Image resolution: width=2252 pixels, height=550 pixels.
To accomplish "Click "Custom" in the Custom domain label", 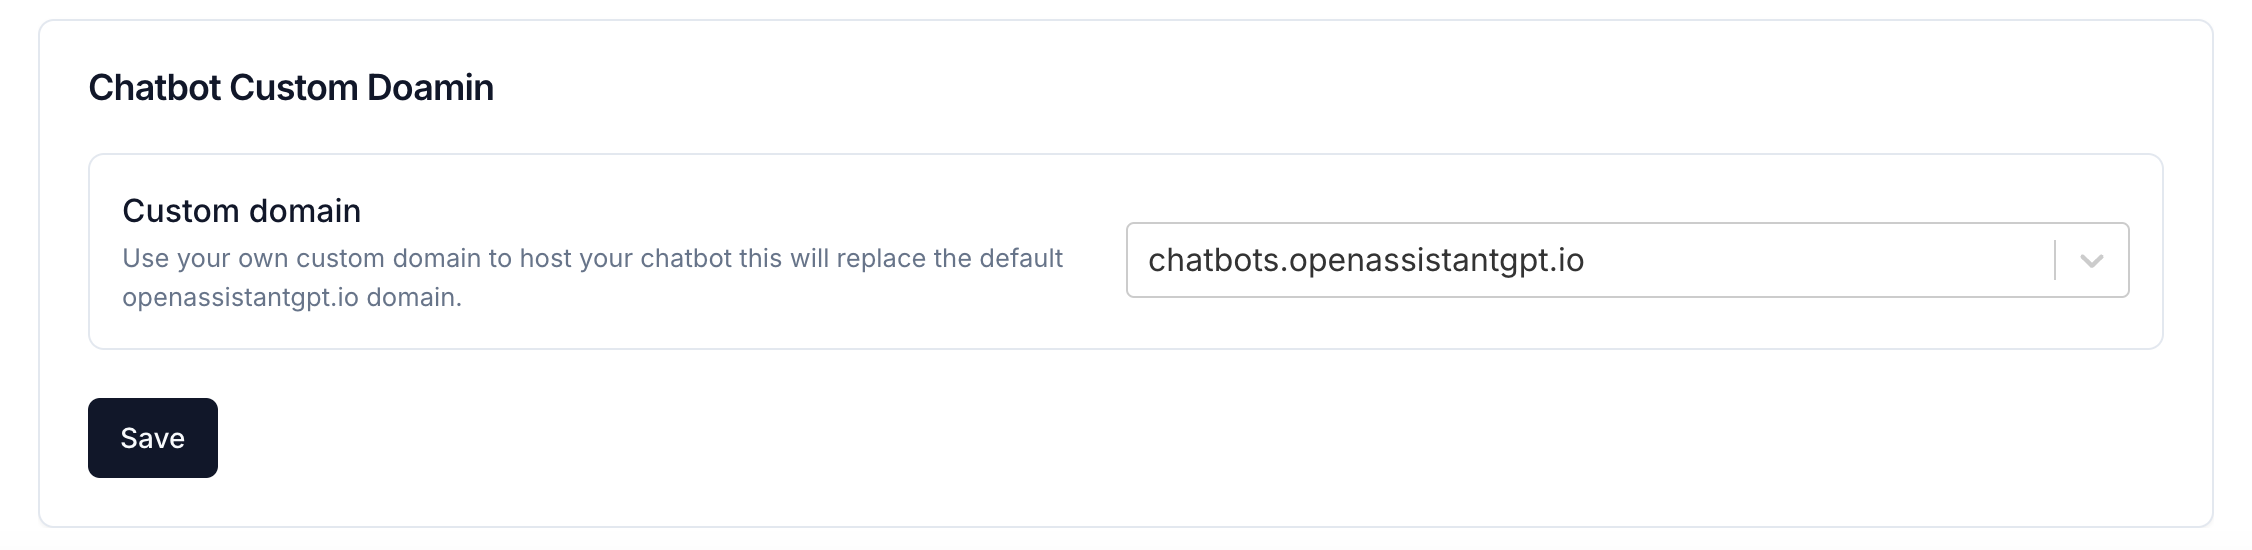I will pyautogui.click(x=180, y=211).
